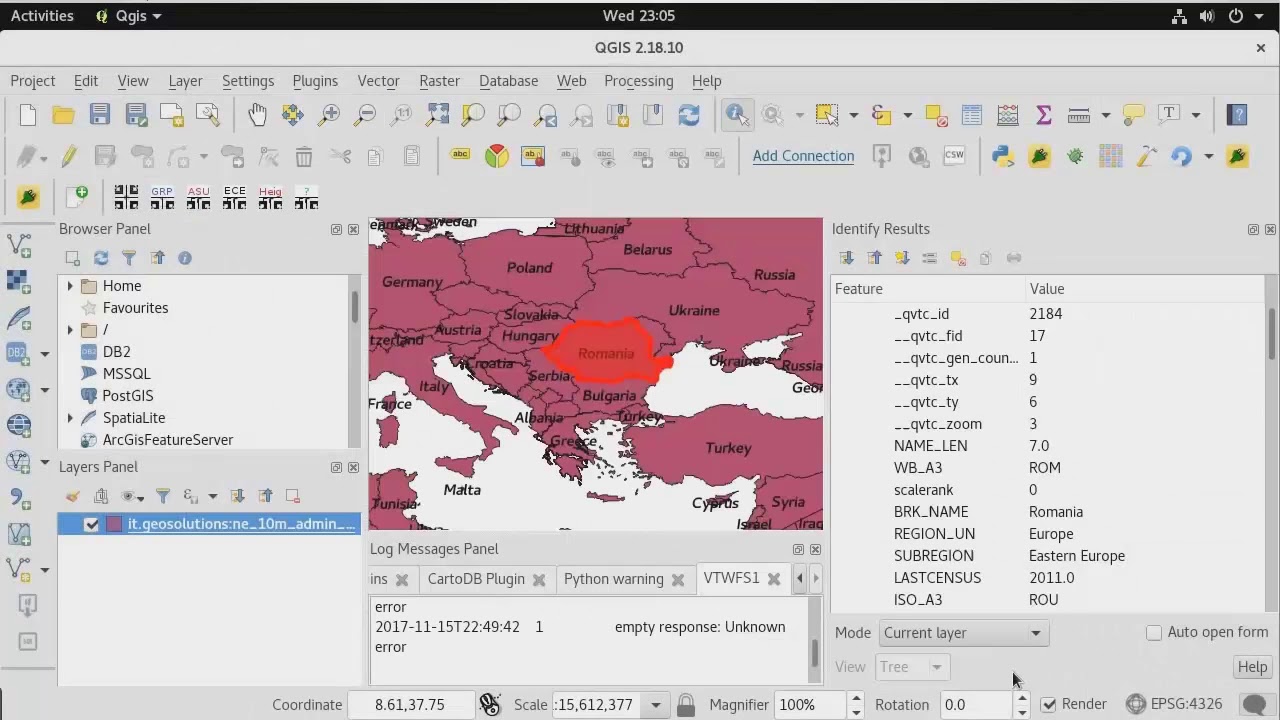Click the Coordinate input field

pos(409,705)
